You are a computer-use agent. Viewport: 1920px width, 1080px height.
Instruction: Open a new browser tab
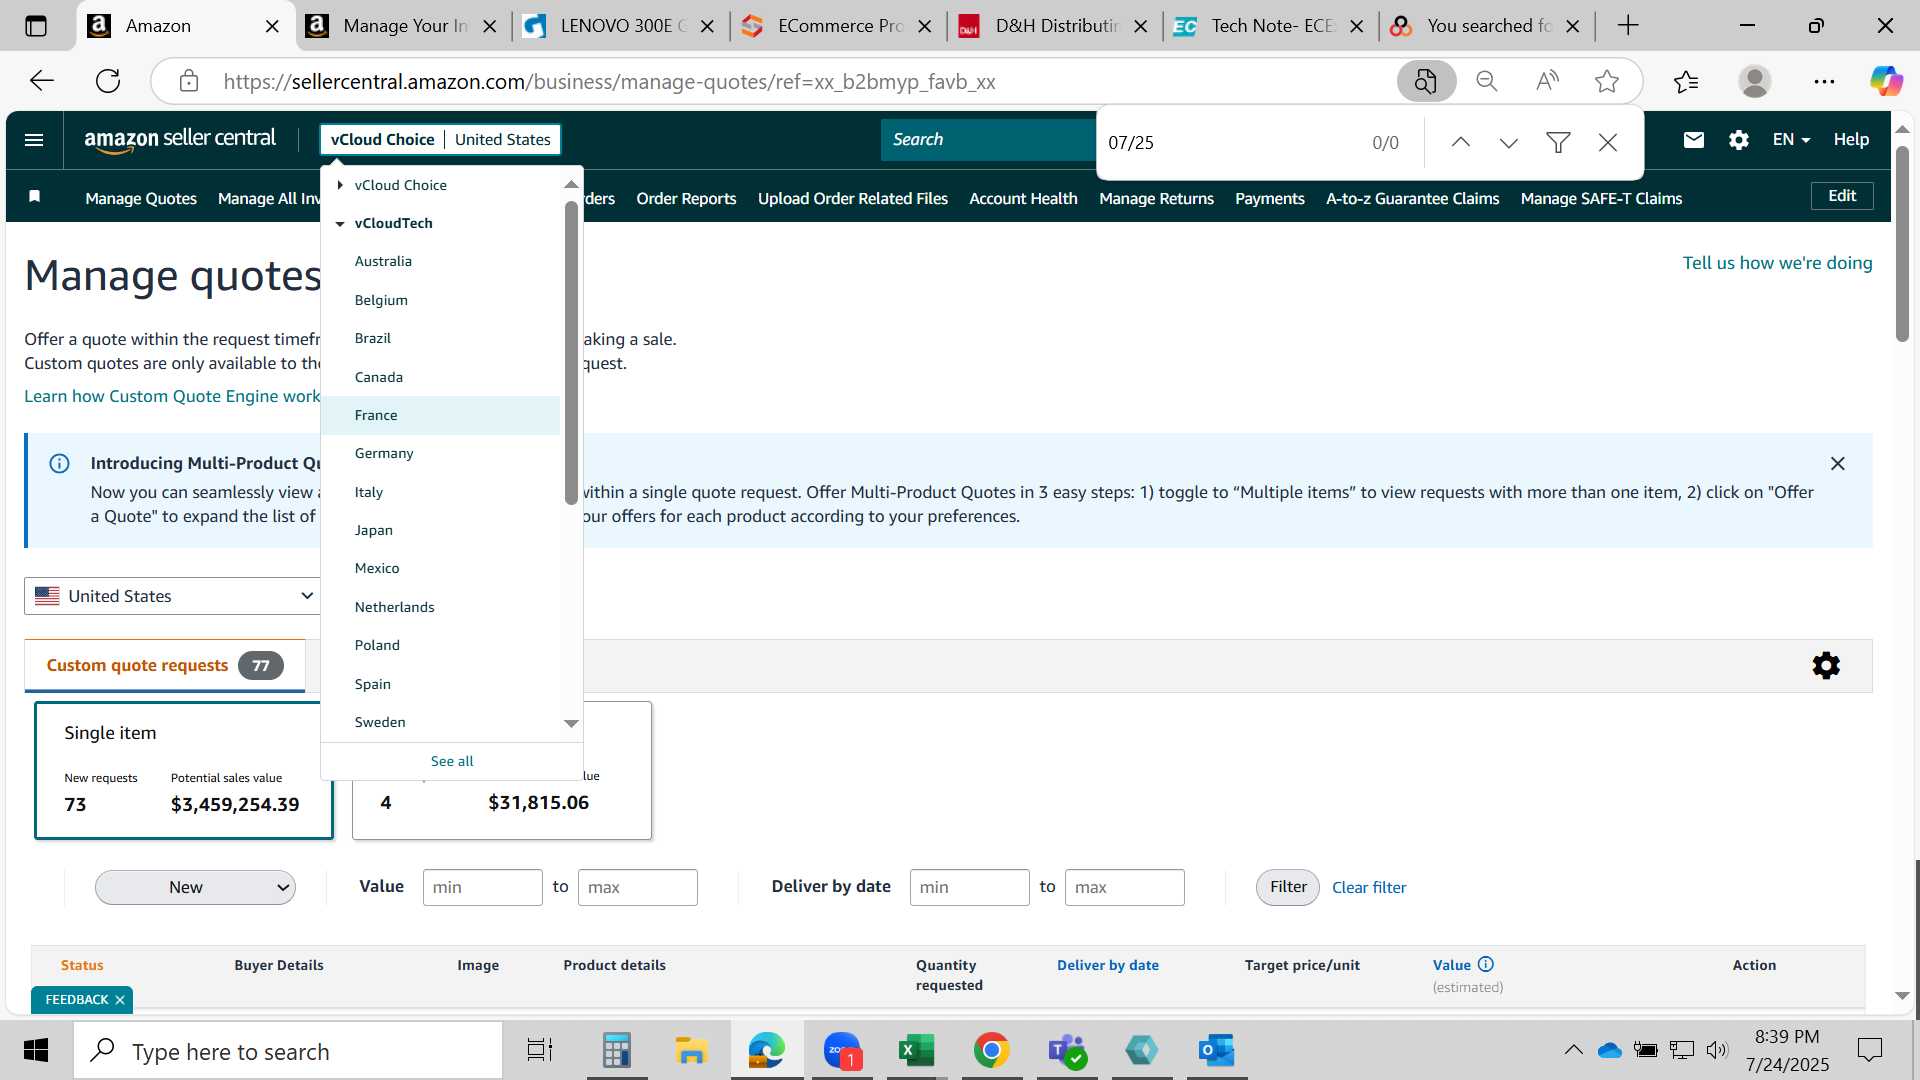[x=1628, y=26]
